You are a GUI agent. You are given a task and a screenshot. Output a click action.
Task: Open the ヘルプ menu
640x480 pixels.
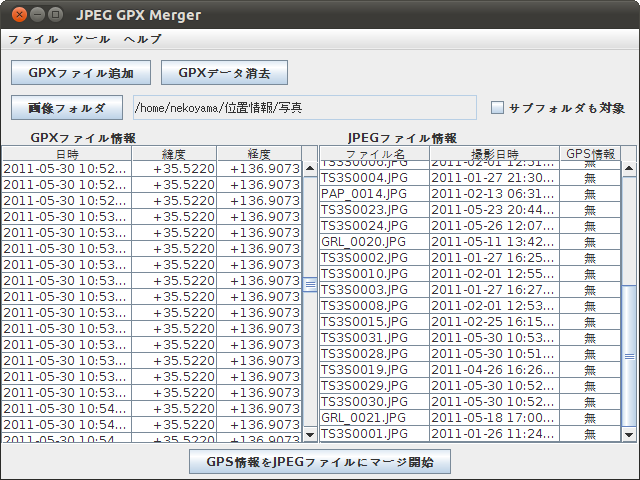[x=142, y=39]
